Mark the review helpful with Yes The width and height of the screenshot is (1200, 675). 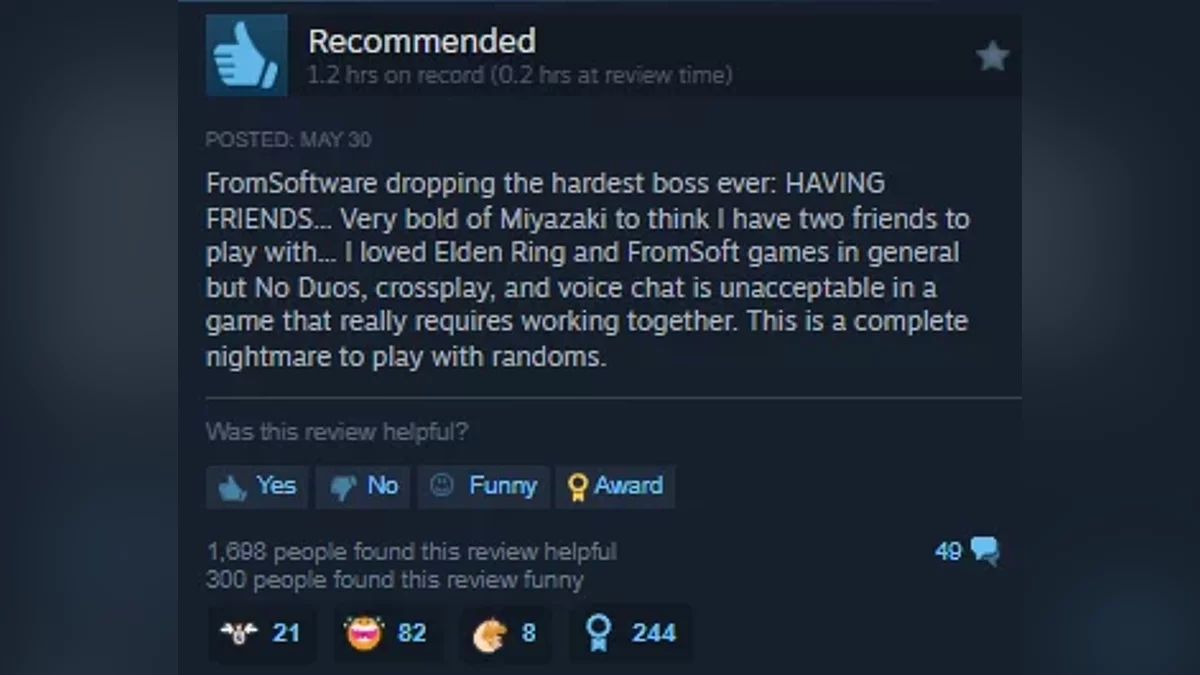click(257, 486)
